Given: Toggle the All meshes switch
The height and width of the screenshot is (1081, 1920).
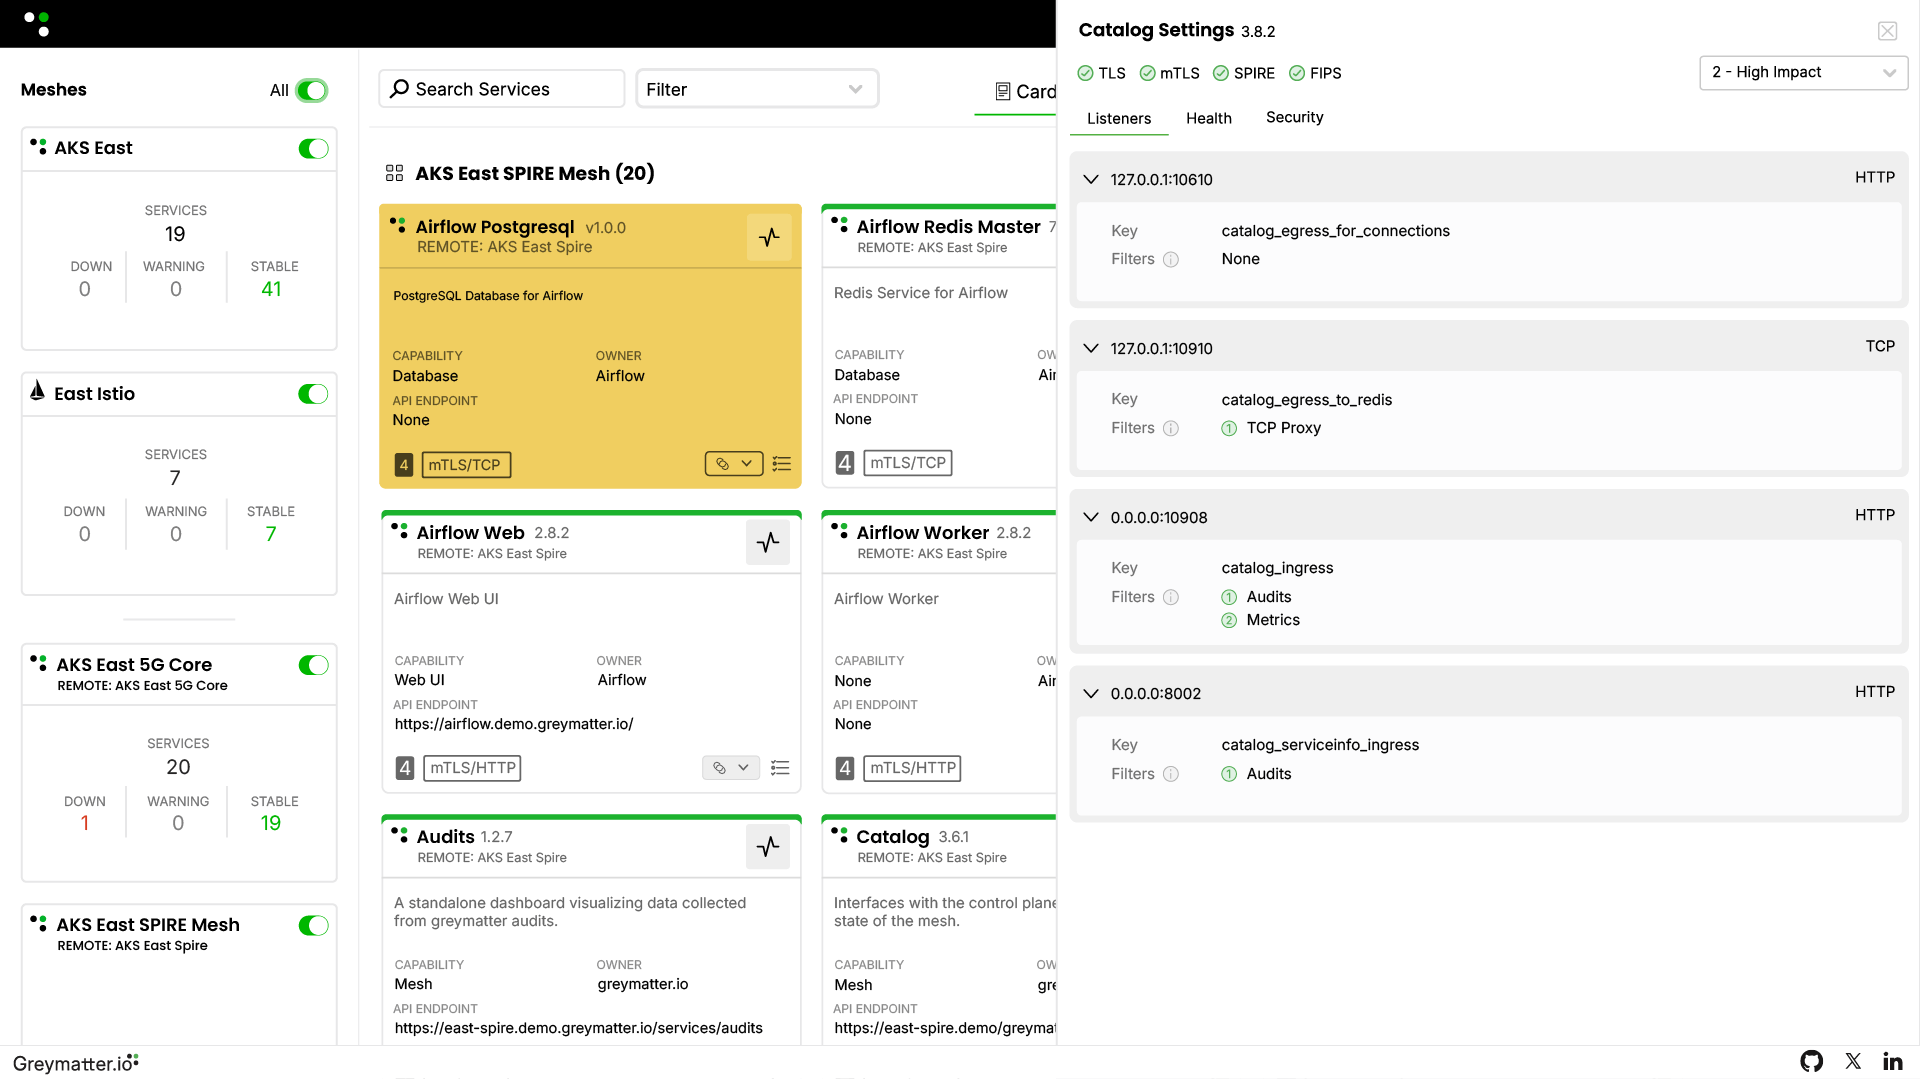Looking at the screenshot, I should (x=311, y=90).
